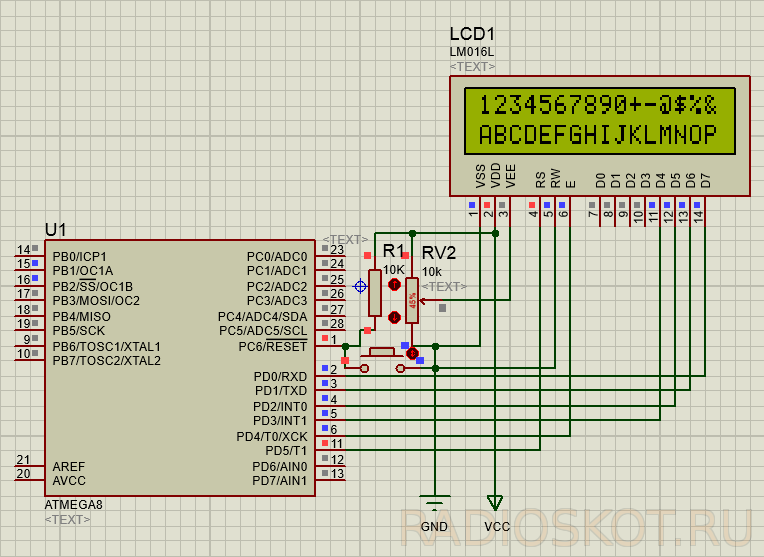
Task: Click the LCD VDD pin label
Action: 496,175
